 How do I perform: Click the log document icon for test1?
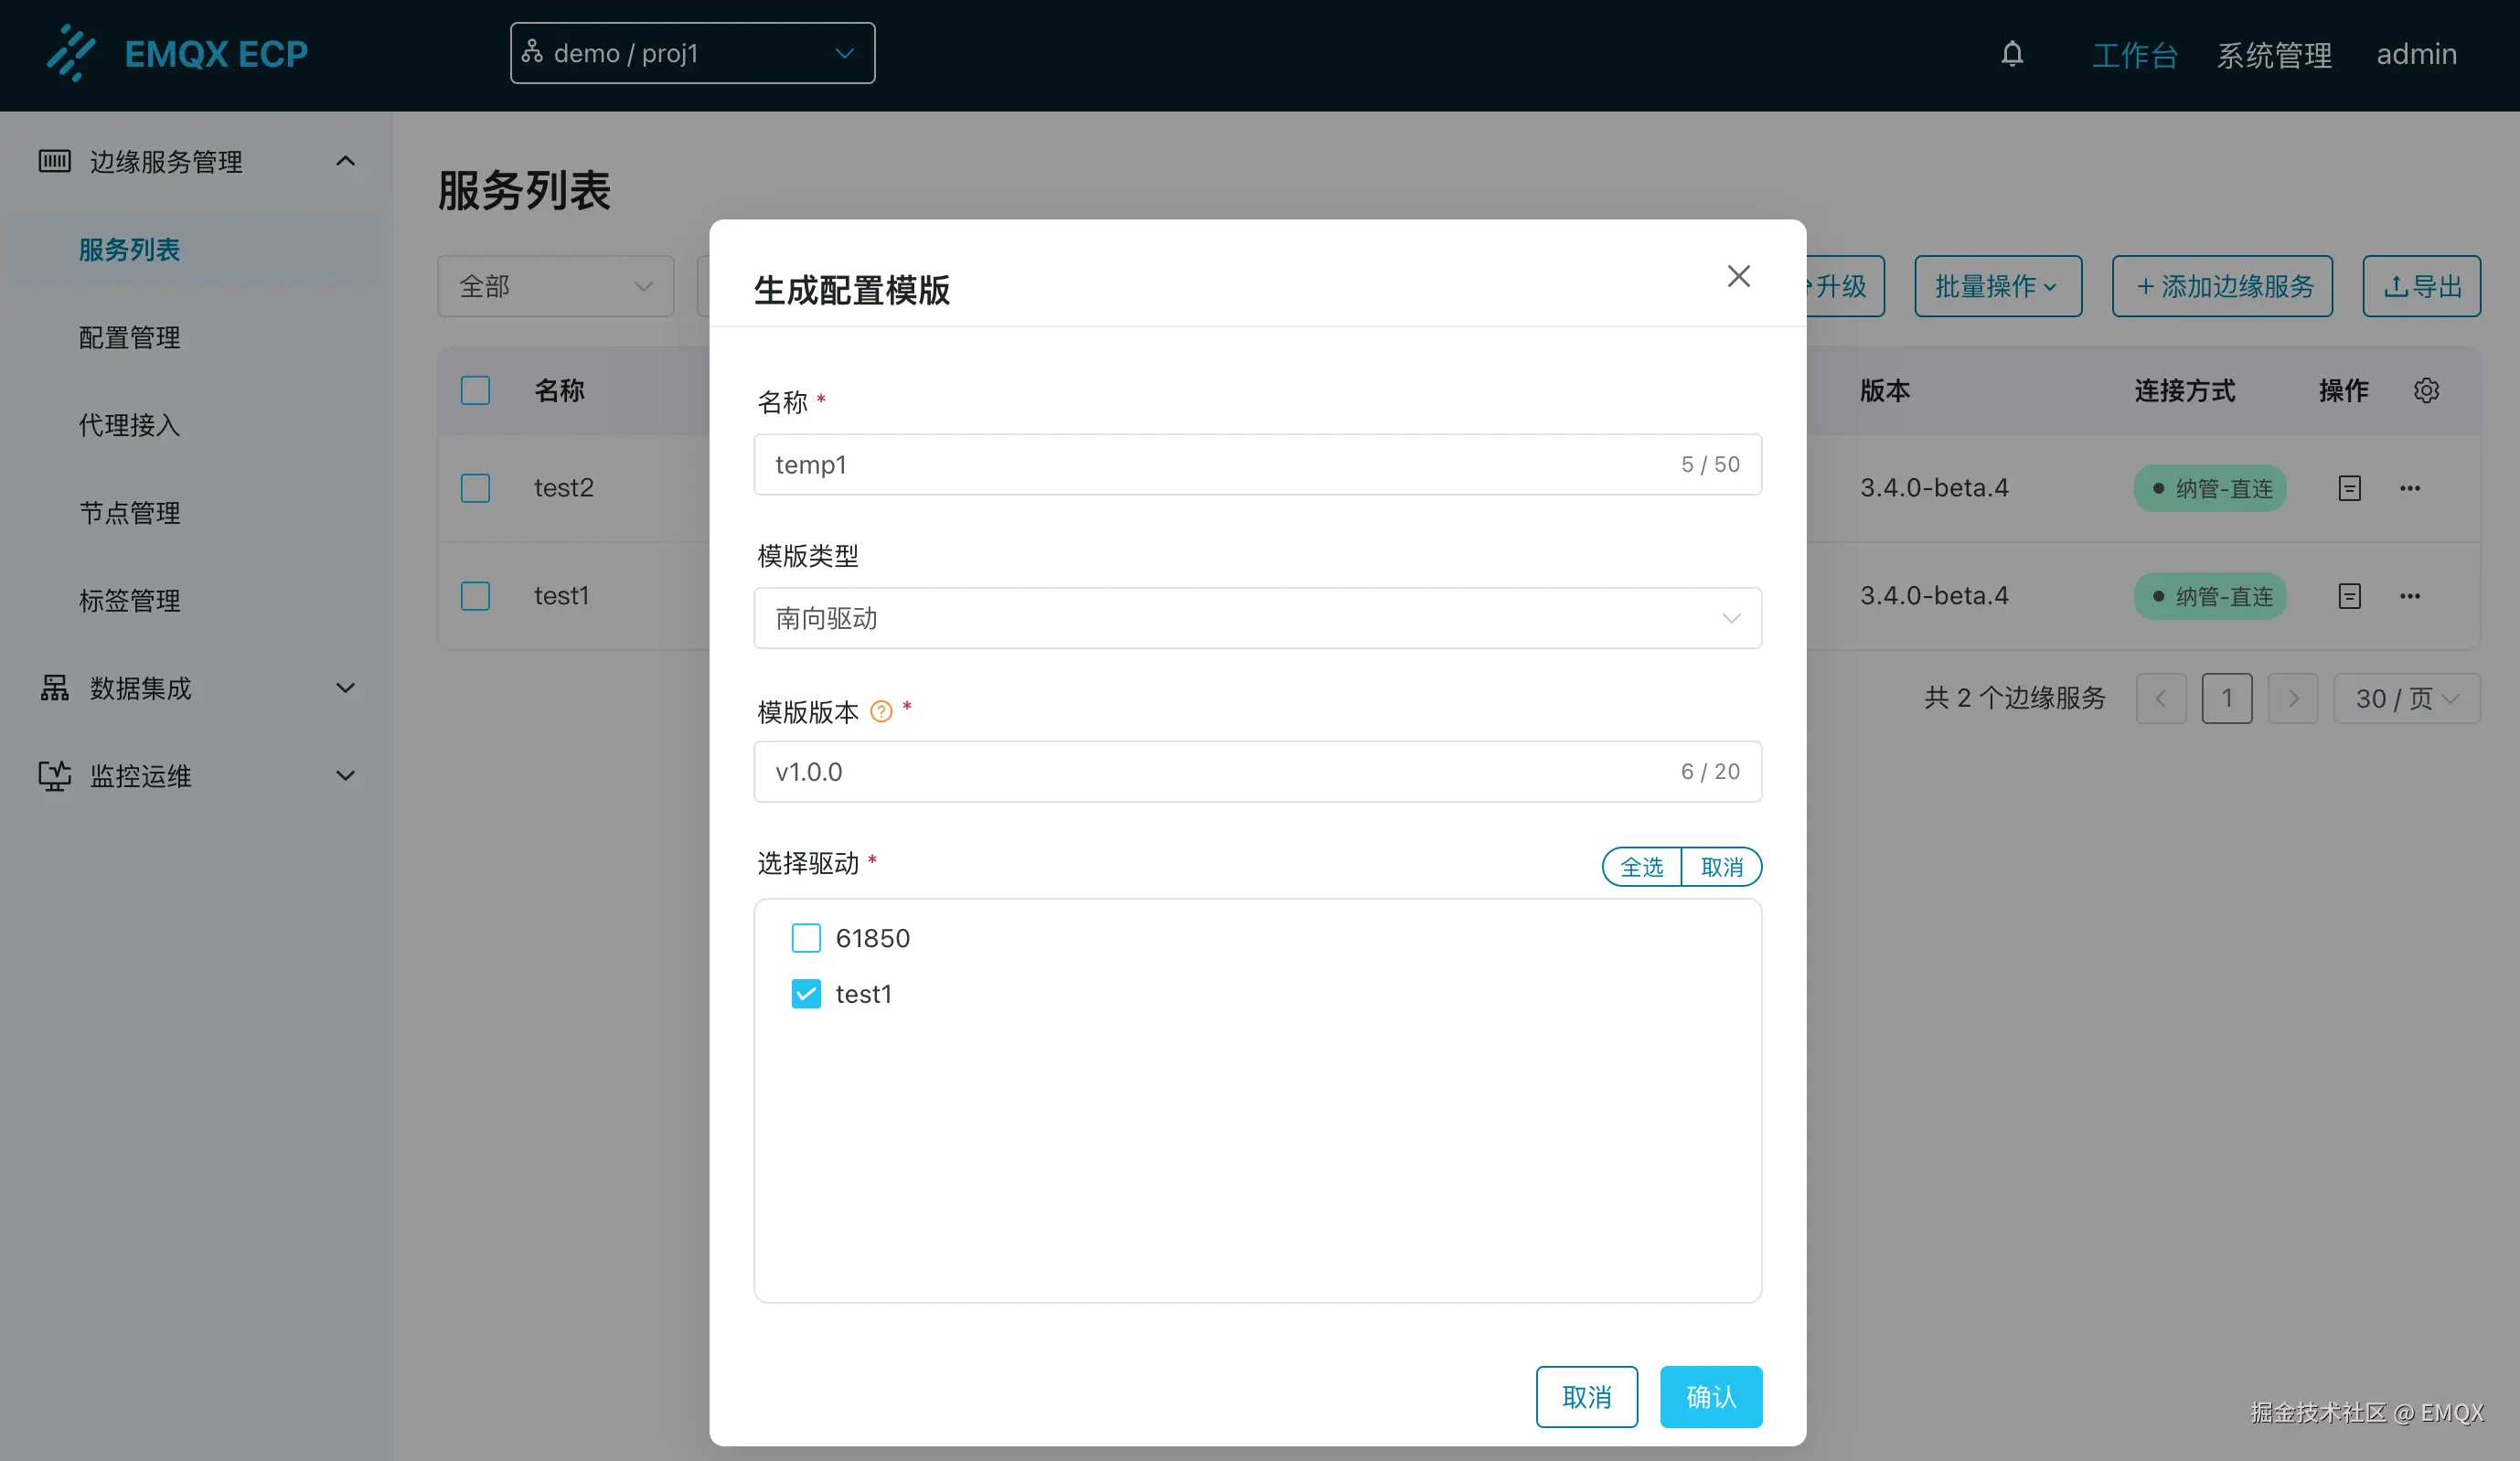[2350, 595]
